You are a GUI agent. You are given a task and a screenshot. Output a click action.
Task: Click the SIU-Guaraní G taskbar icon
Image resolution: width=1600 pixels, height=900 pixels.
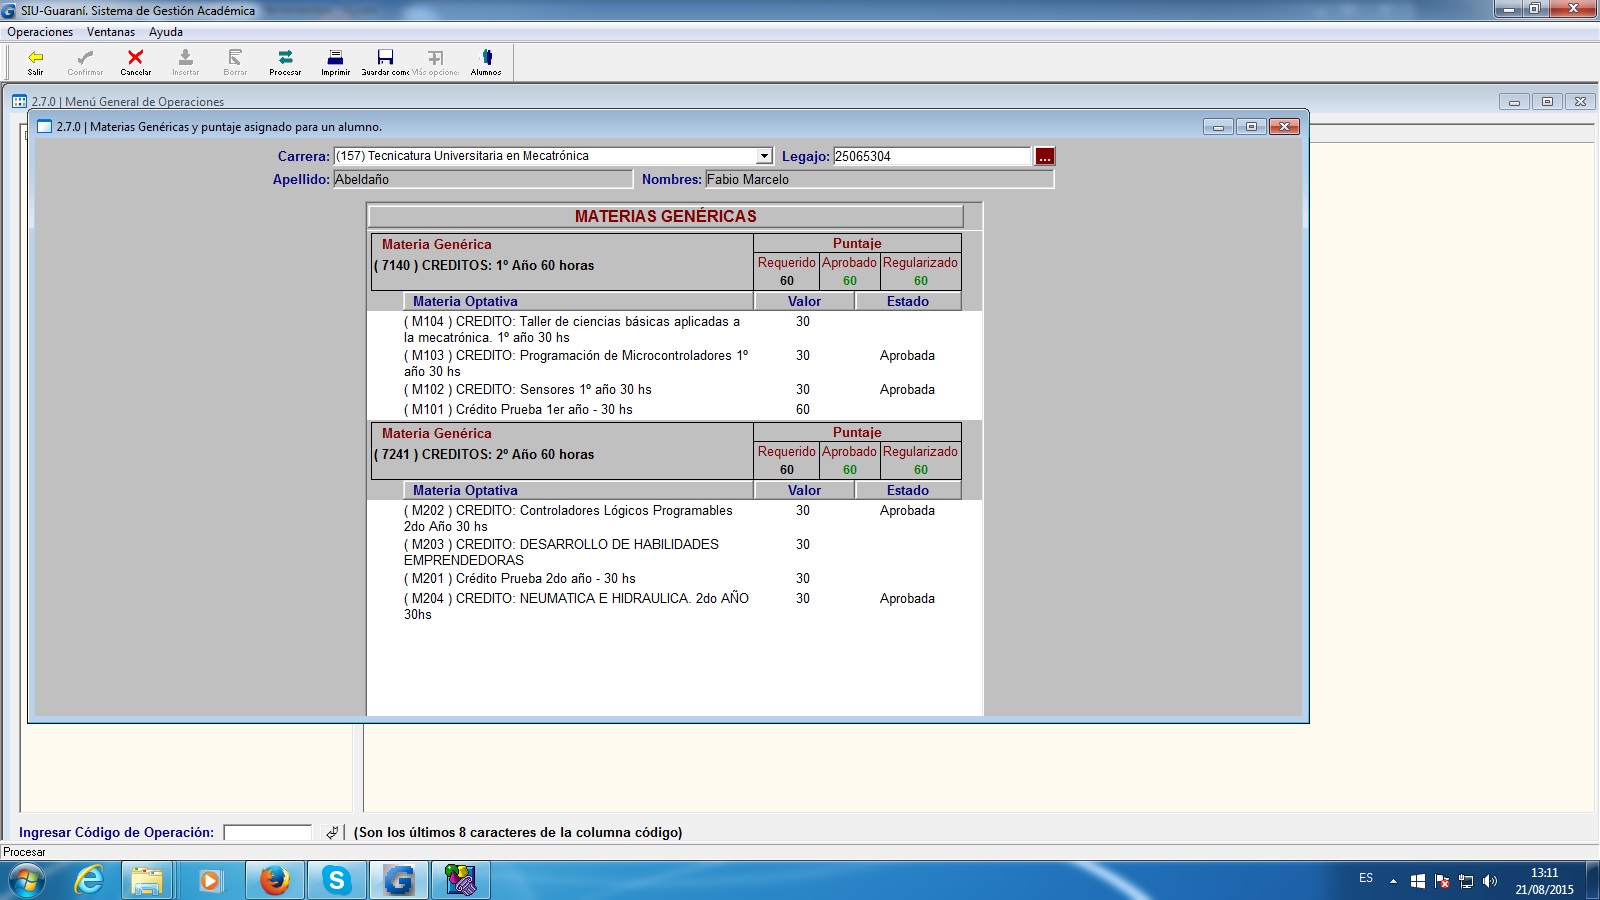coord(398,880)
